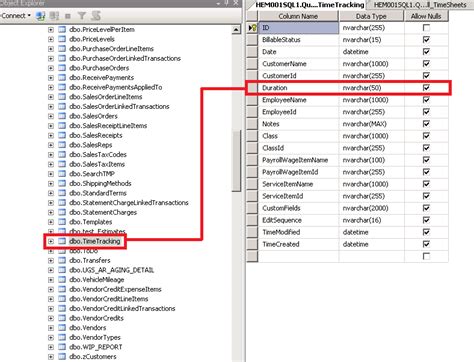Select row header for the CustomerId column
Screen dimensions: 474x362
(252, 76)
